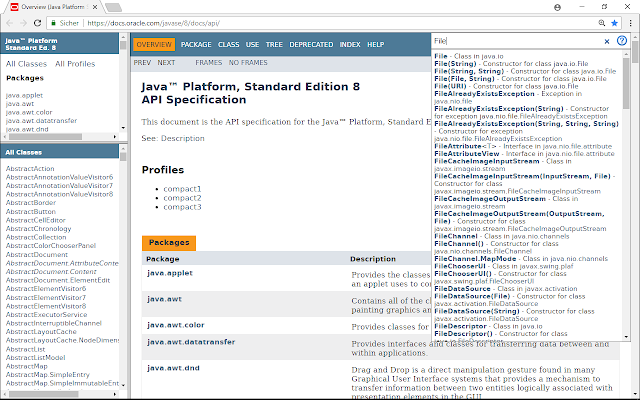Open the compact3 profile link
Viewport: 640px width, 400px height.
point(182,207)
